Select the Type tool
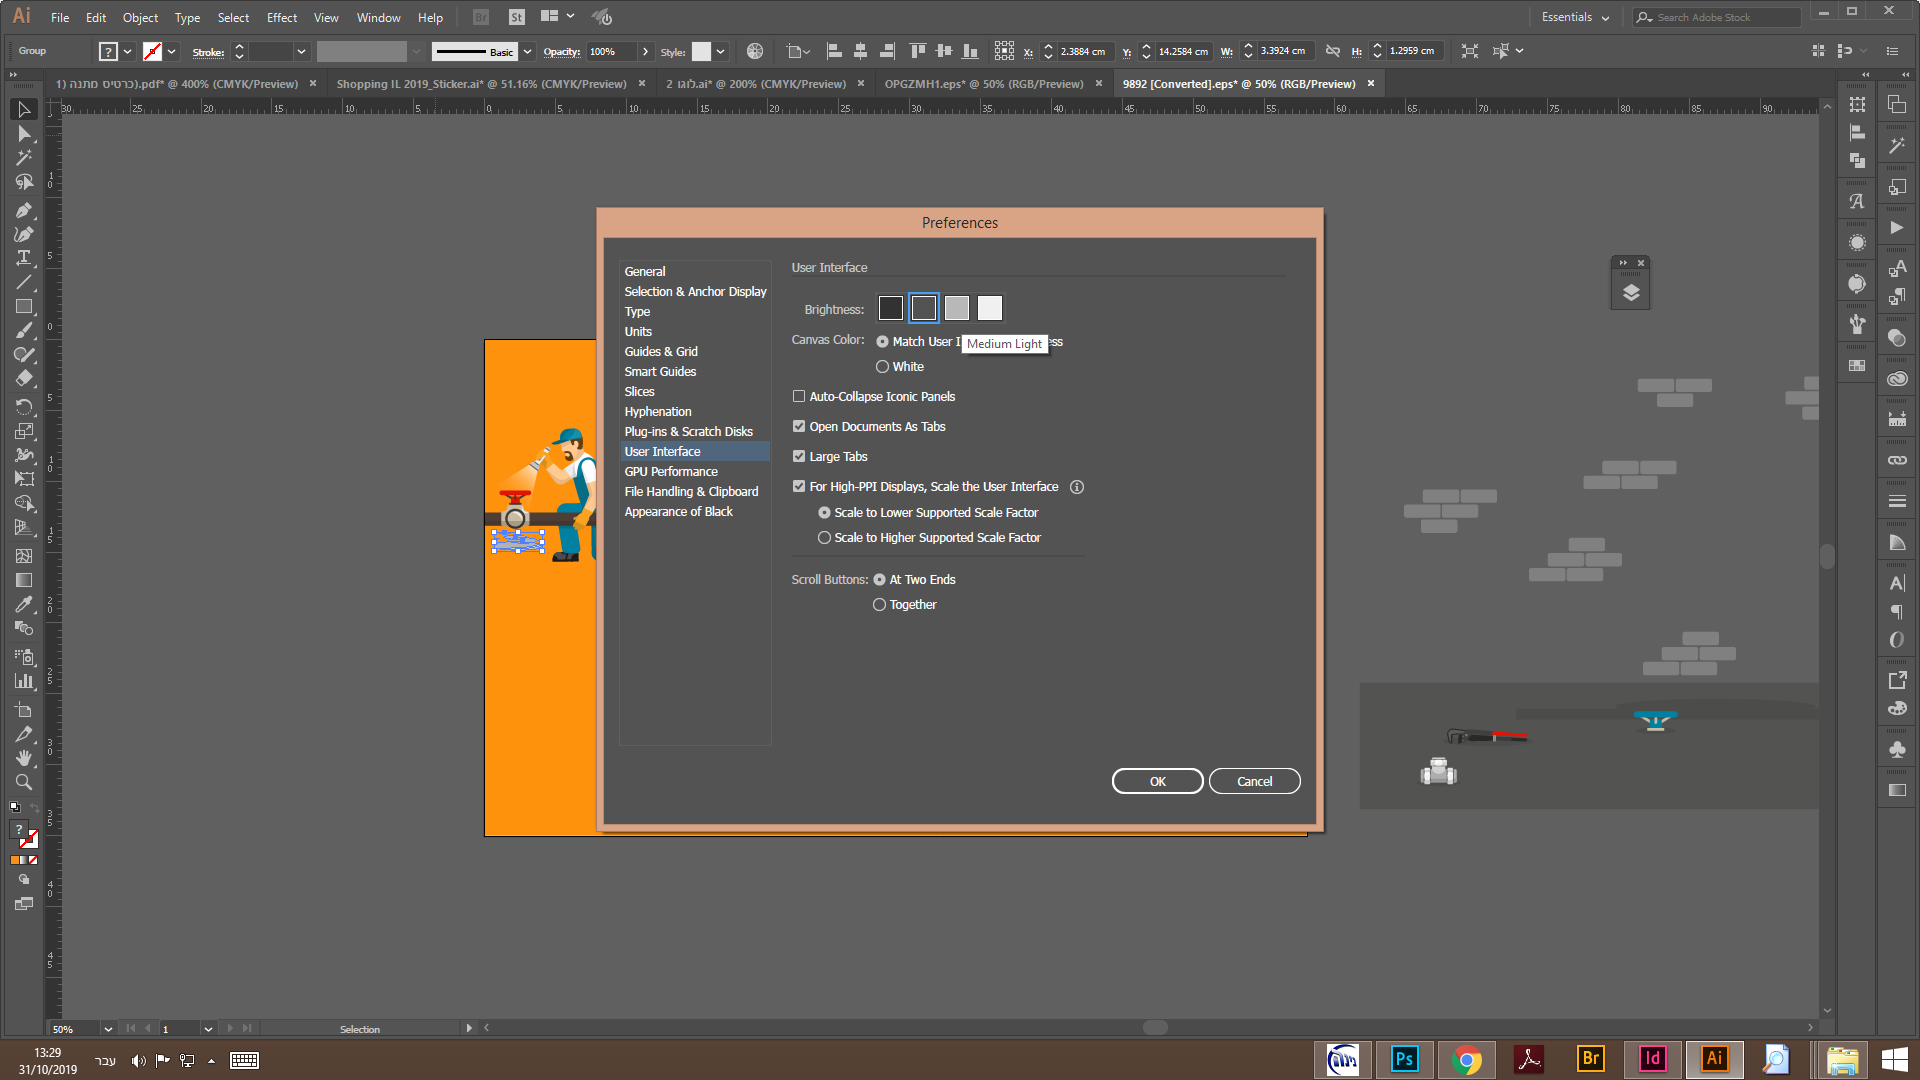The height and width of the screenshot is (1080, 1920). 24,258
